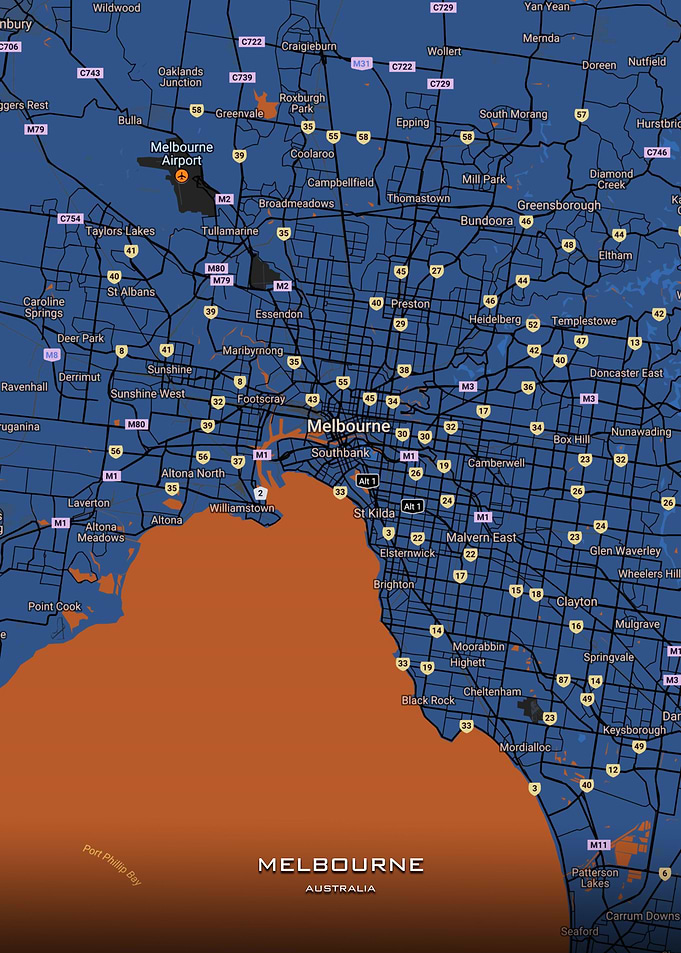
Task: Click the C706 route shield
Action: (9, 47)
